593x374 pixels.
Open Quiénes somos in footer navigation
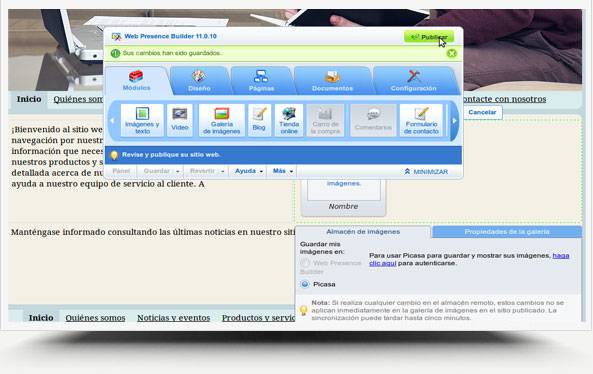(x=95, y=318)
